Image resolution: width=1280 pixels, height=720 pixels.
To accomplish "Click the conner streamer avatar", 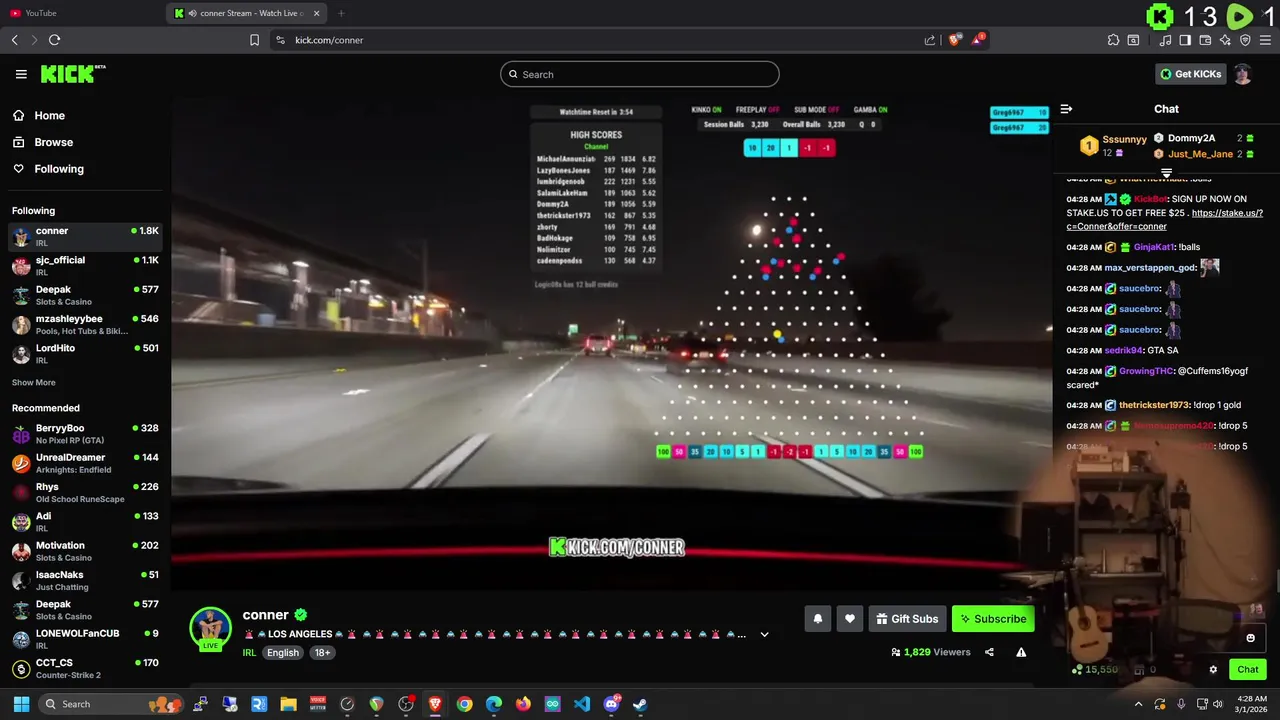I will click(210, 628).
